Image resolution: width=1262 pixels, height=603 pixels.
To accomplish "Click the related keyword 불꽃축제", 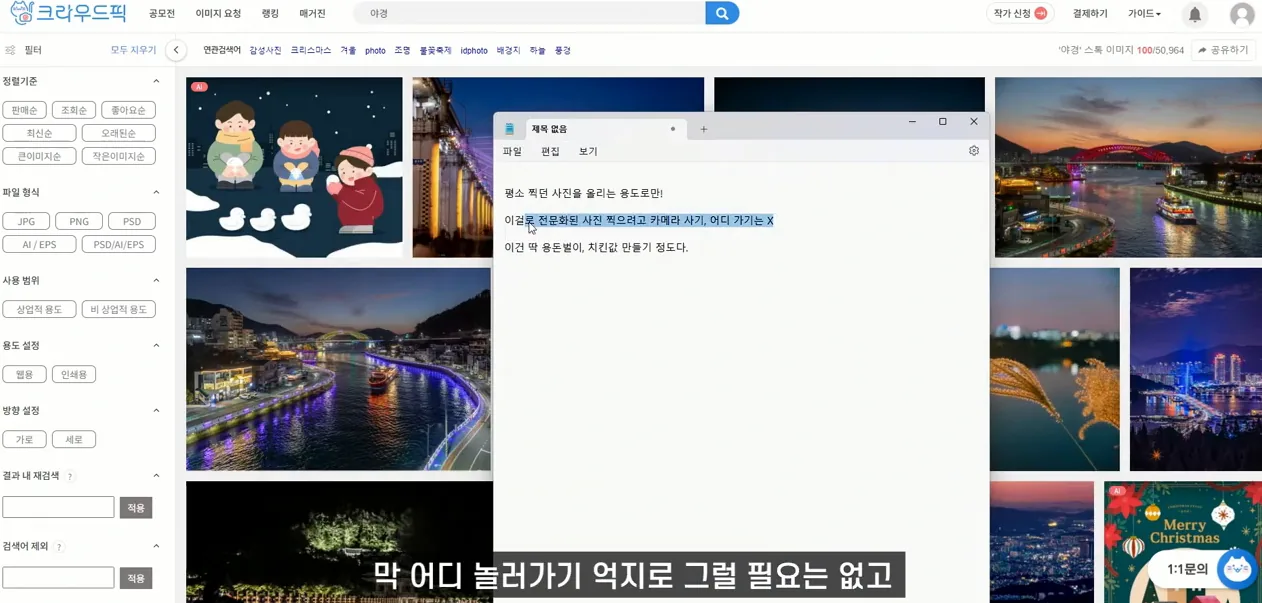I will 435,50.
